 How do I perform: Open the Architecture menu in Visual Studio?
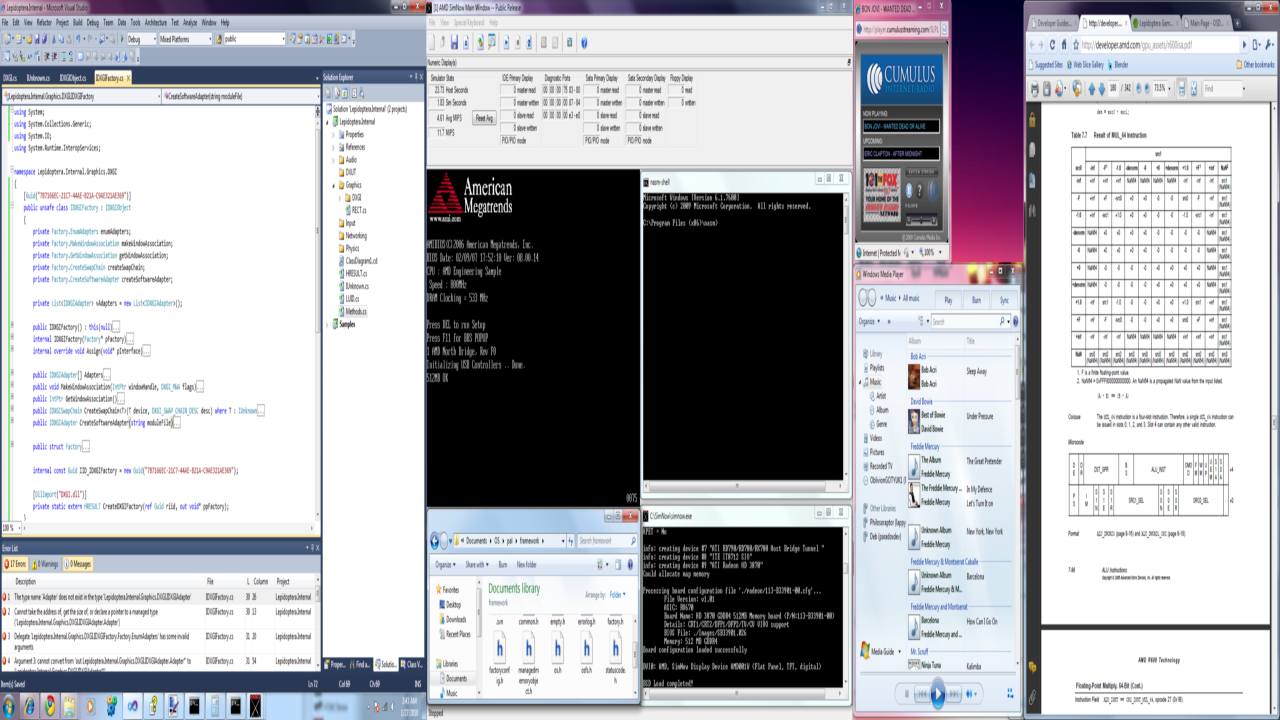click(155, 22)
